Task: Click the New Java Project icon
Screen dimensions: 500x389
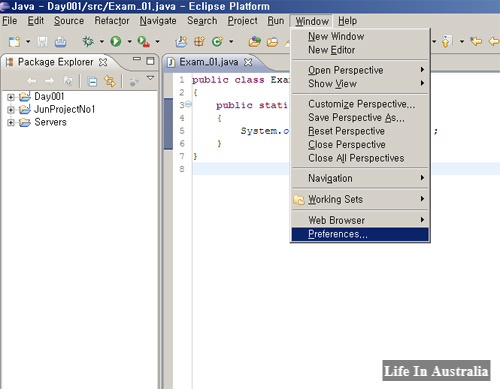Action: 181,42
